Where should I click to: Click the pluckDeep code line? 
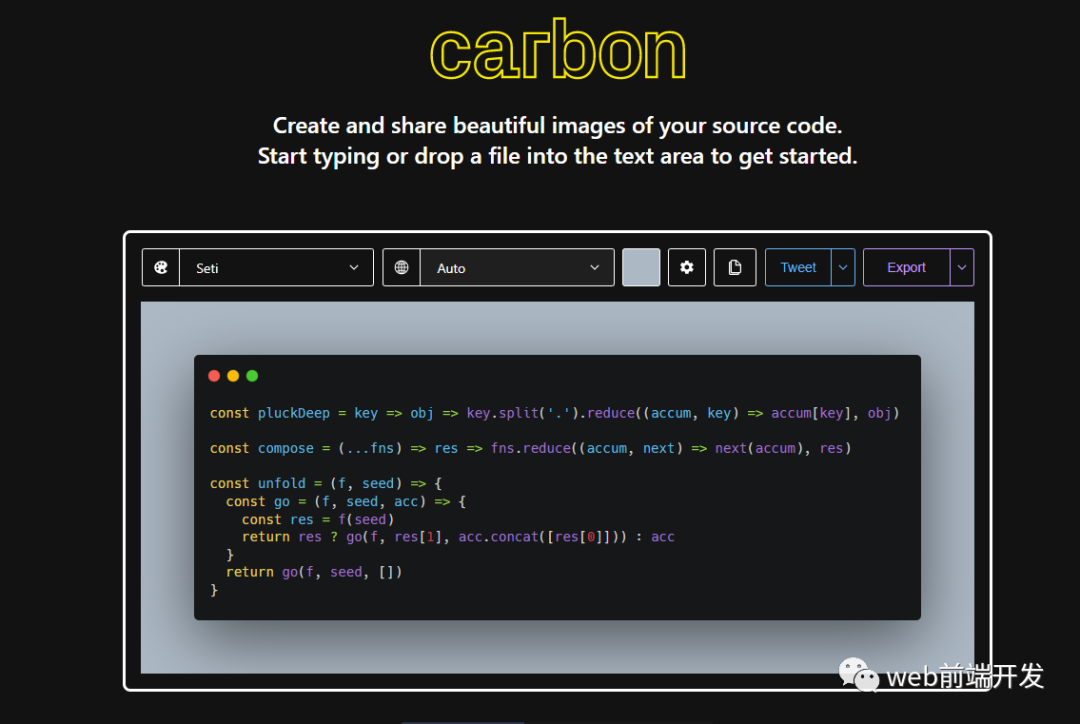(554, 413)
